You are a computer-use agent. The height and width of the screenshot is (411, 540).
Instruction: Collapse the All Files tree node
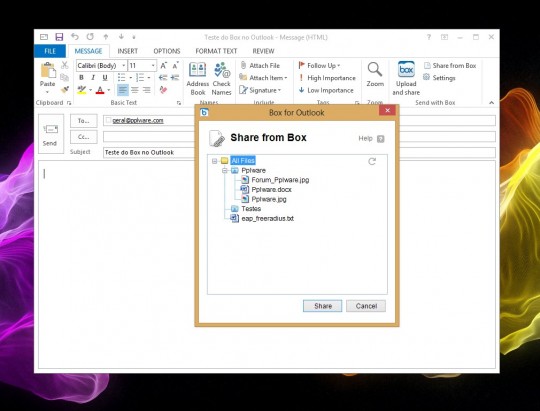tap(215, 161)
